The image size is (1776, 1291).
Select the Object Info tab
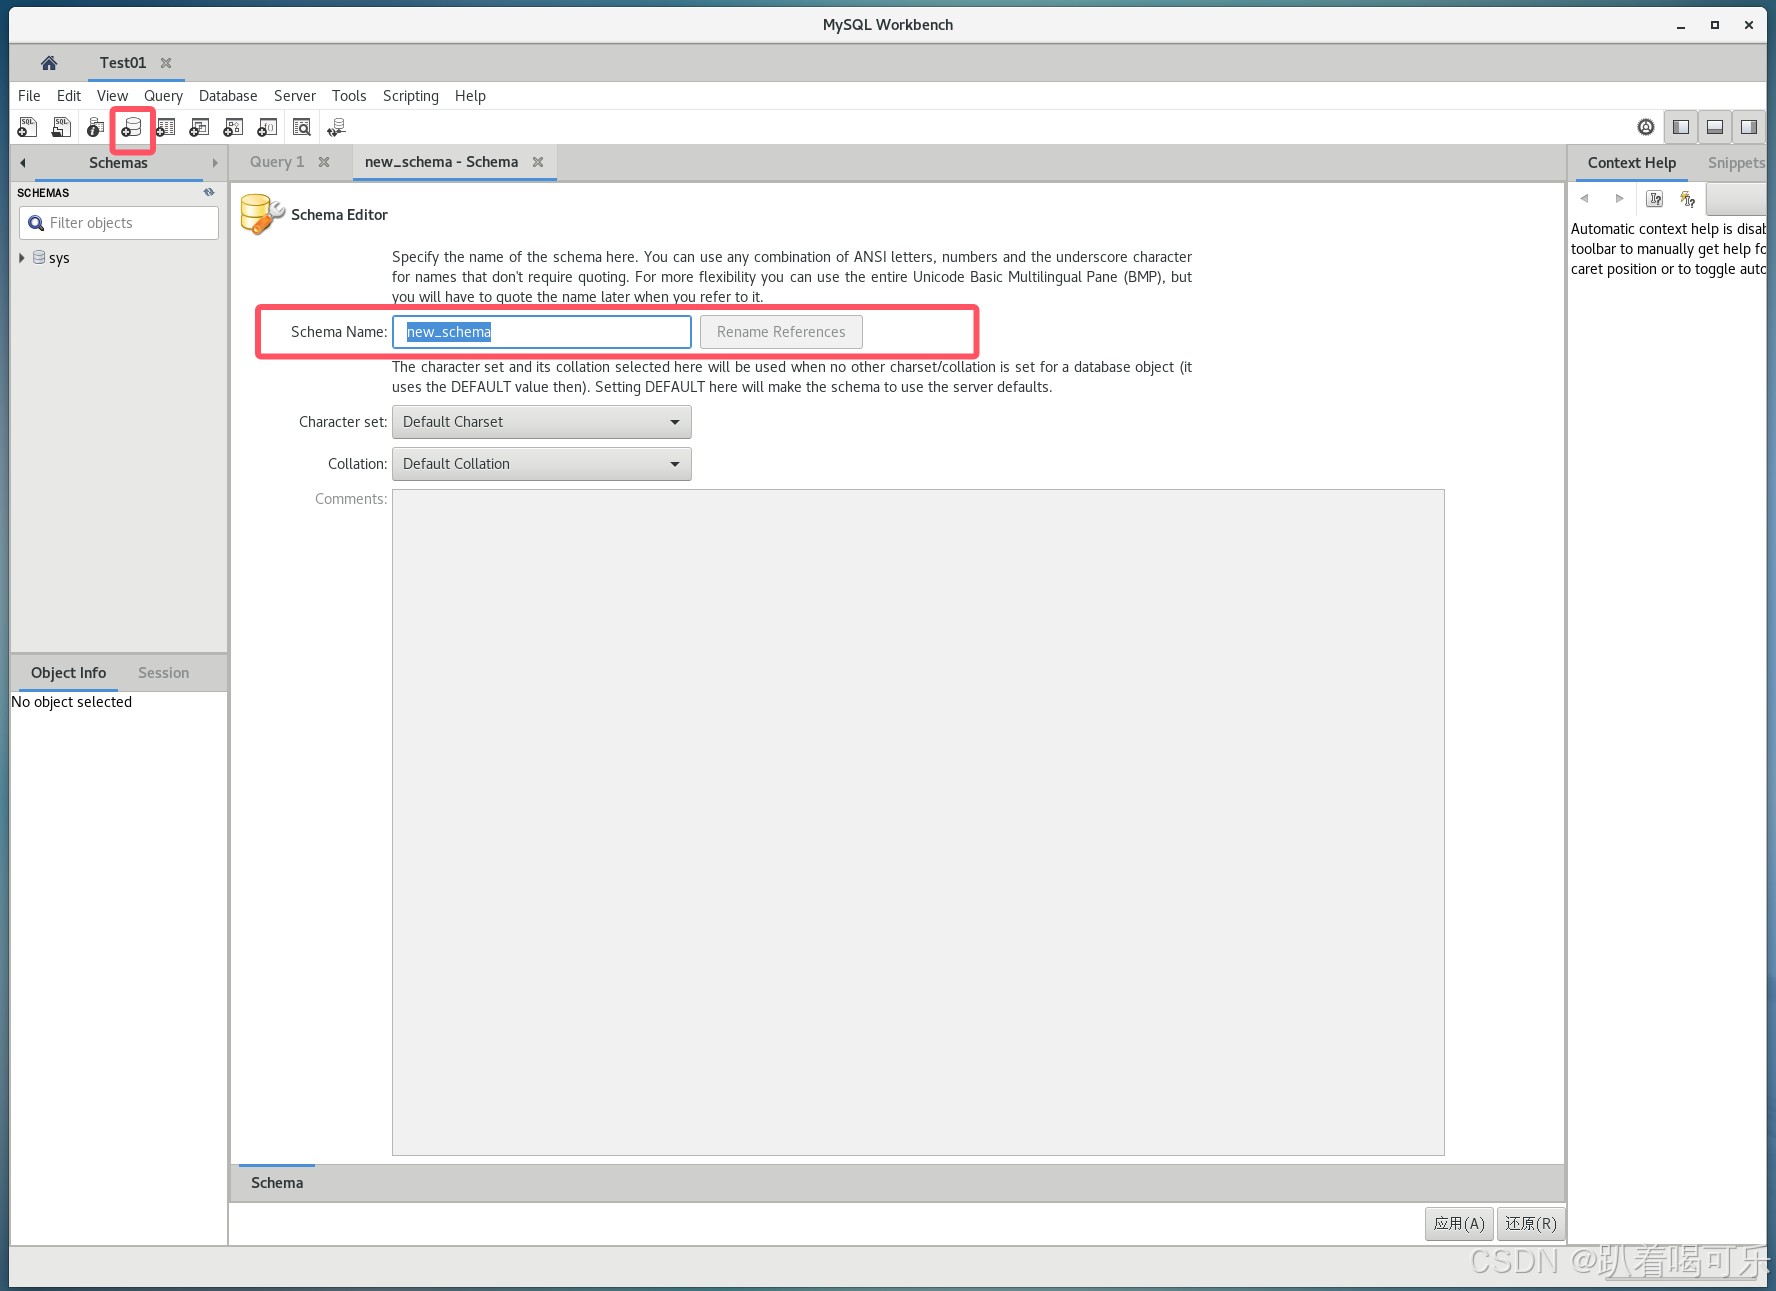point(68,673)
